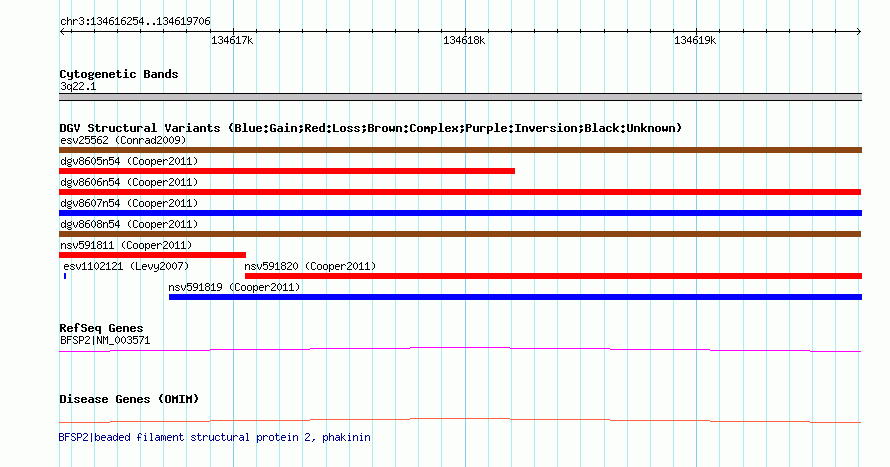This screenshot has width=890, height=467.
Task: Click the dgv8608n54 brown complex bar
Action: click(460, 234)
